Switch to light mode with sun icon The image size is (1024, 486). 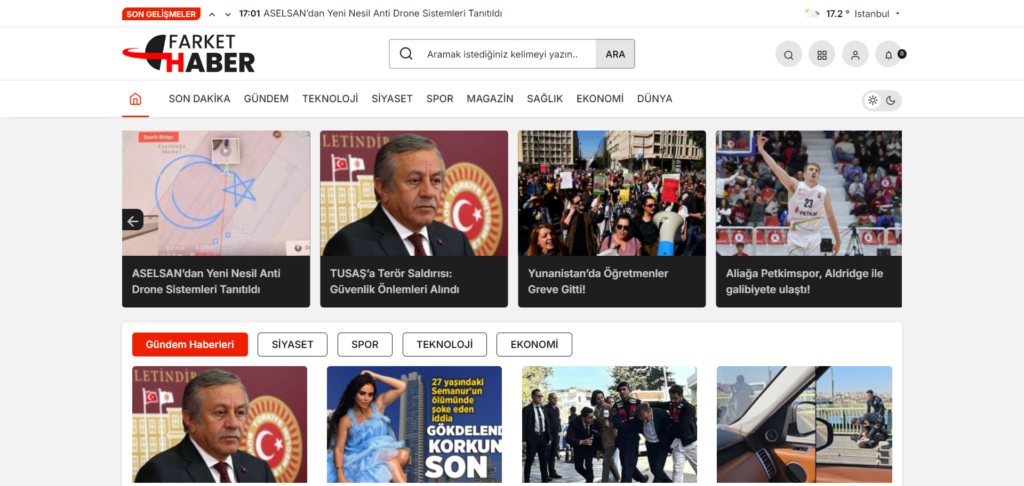pyautogui.click(x=873, y=100)
